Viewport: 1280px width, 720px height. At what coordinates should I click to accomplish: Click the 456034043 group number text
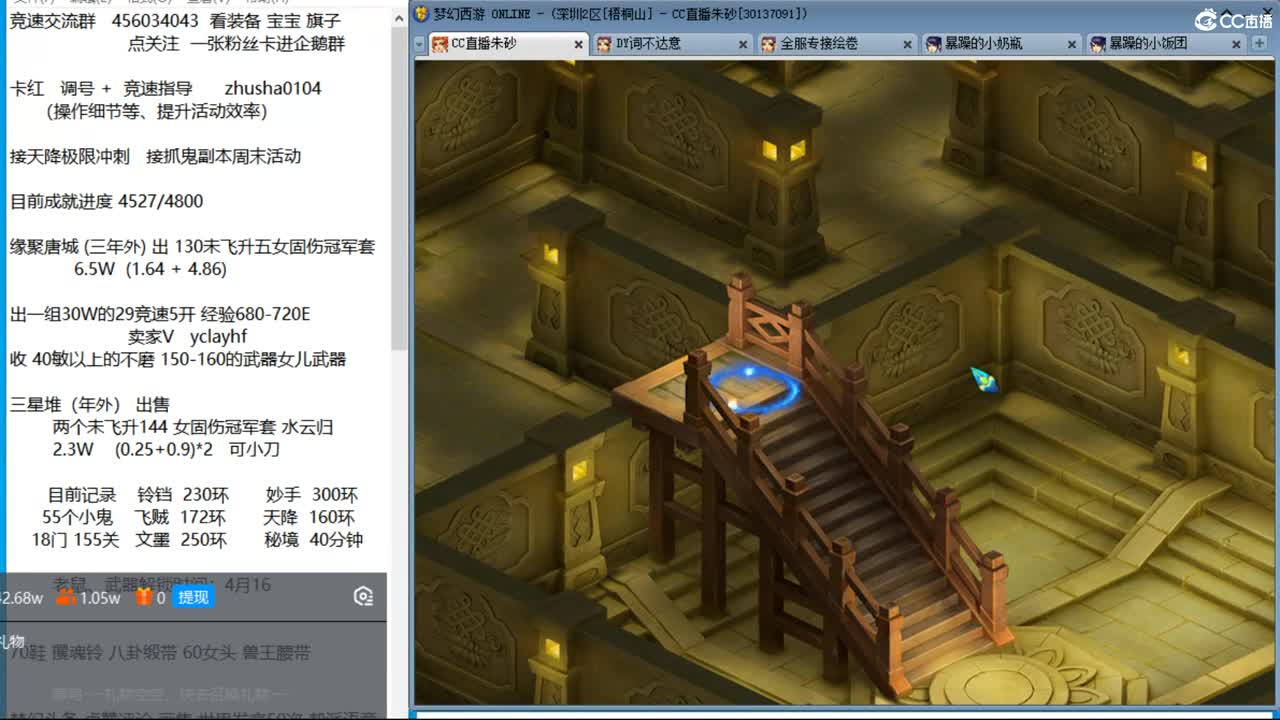coord(155,20)
